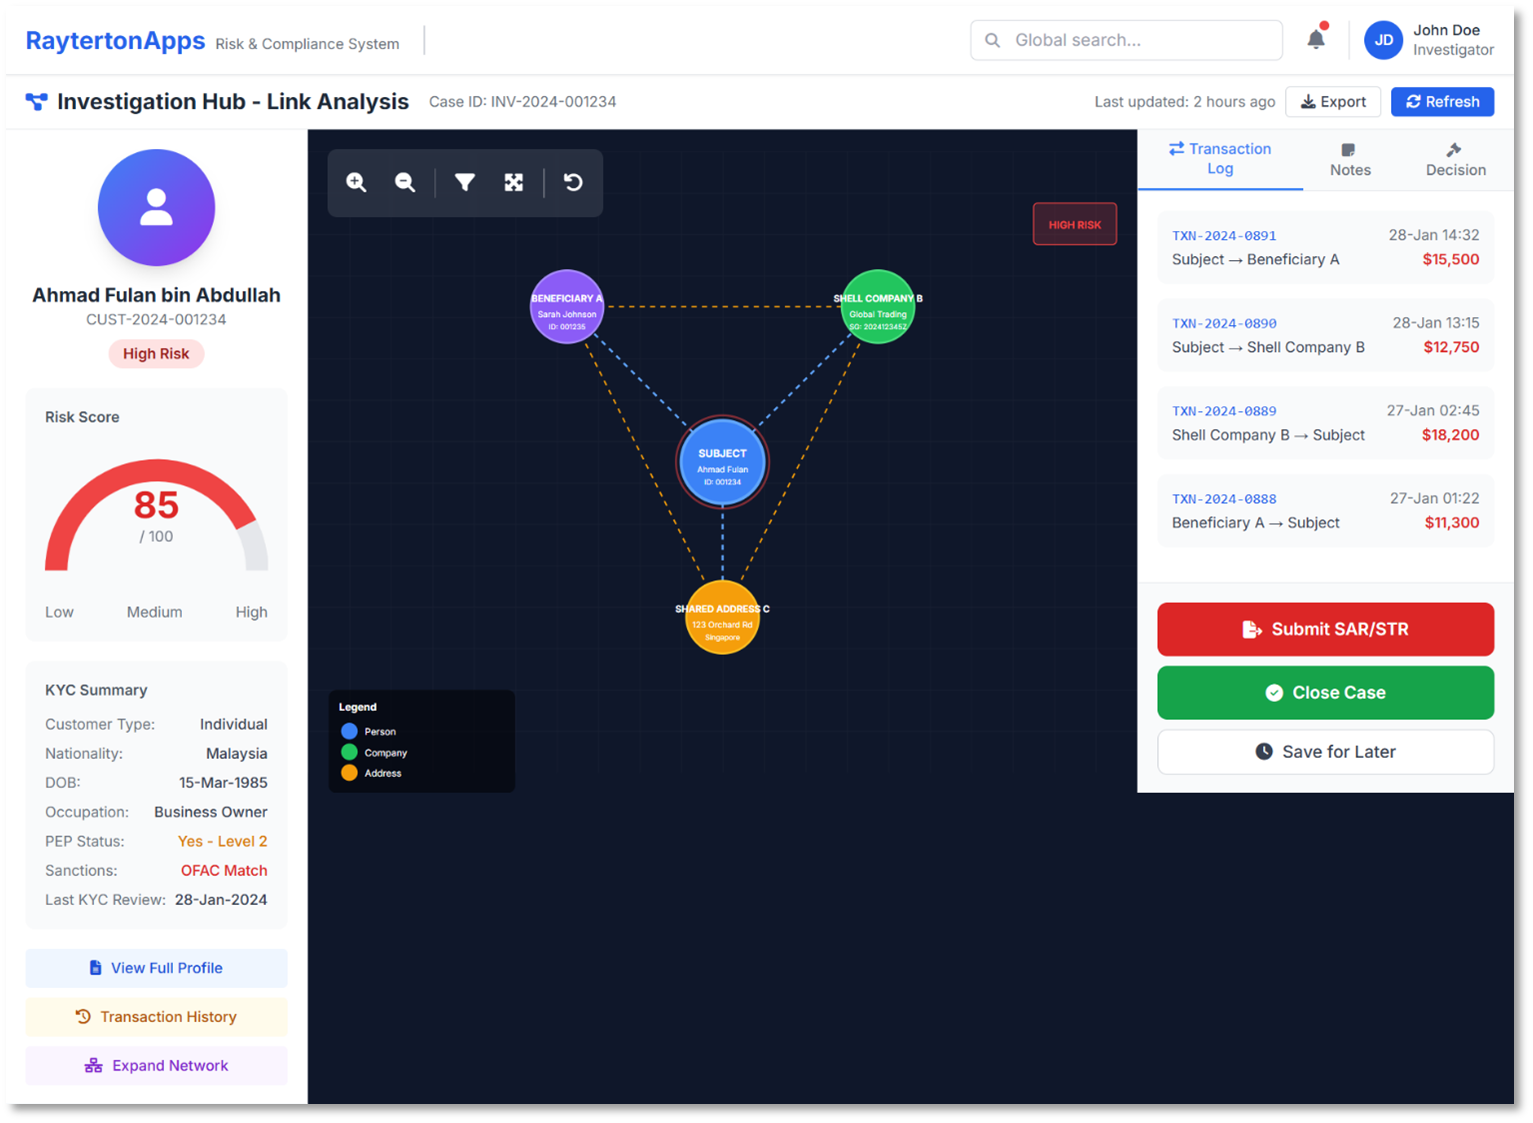1533x1123 pixels.
Task: Select the Person color swatch in the legend
Action: [349, 731]
